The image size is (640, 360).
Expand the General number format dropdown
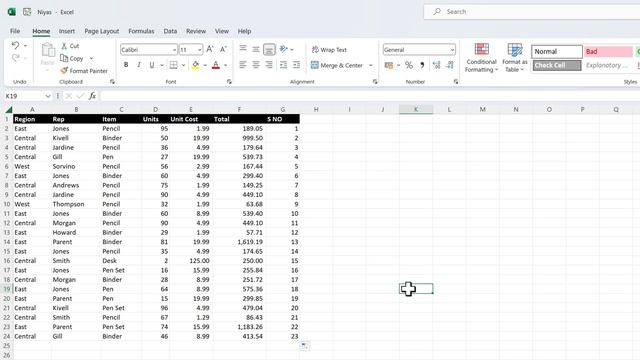[x=452, y=50]
